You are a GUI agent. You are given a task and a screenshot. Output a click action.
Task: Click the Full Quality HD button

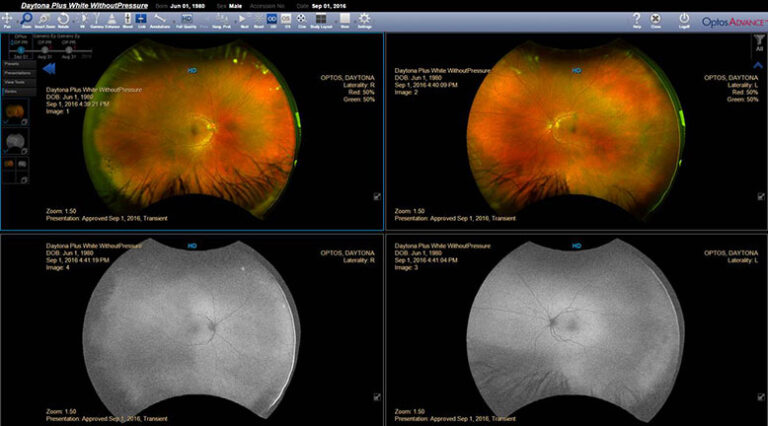point(187,20)
